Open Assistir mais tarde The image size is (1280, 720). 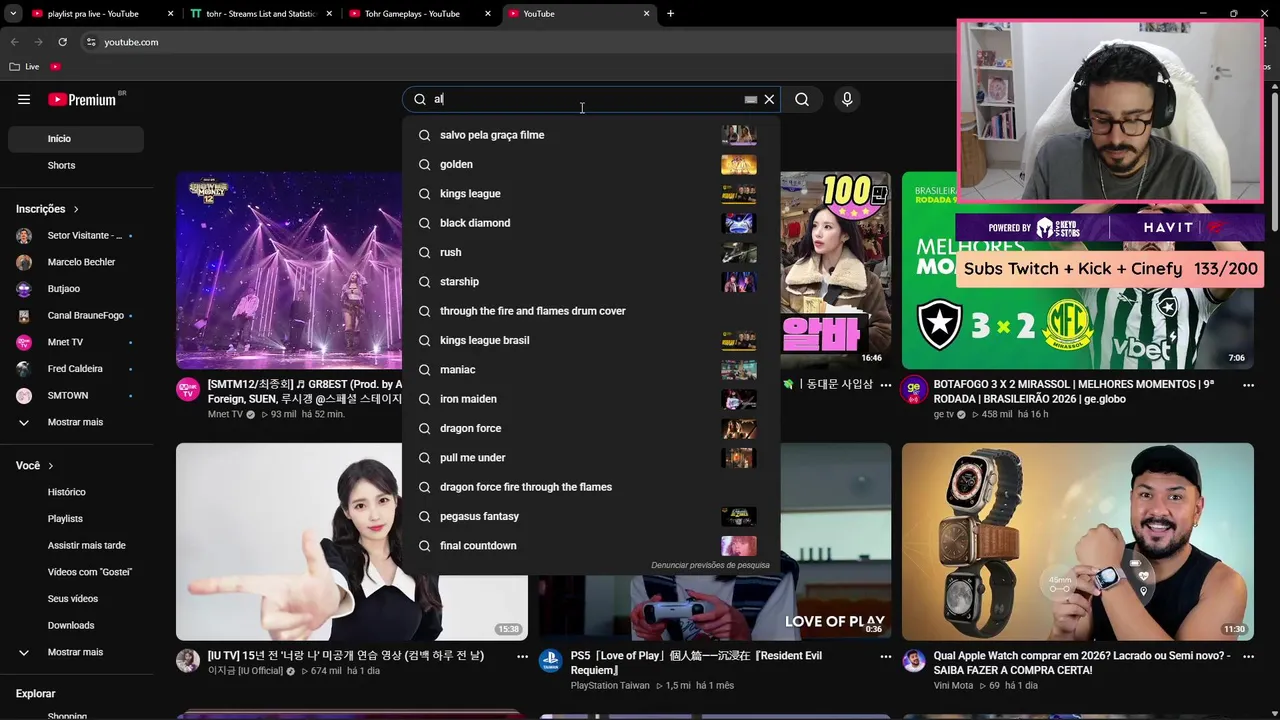(x=76, y=546)
